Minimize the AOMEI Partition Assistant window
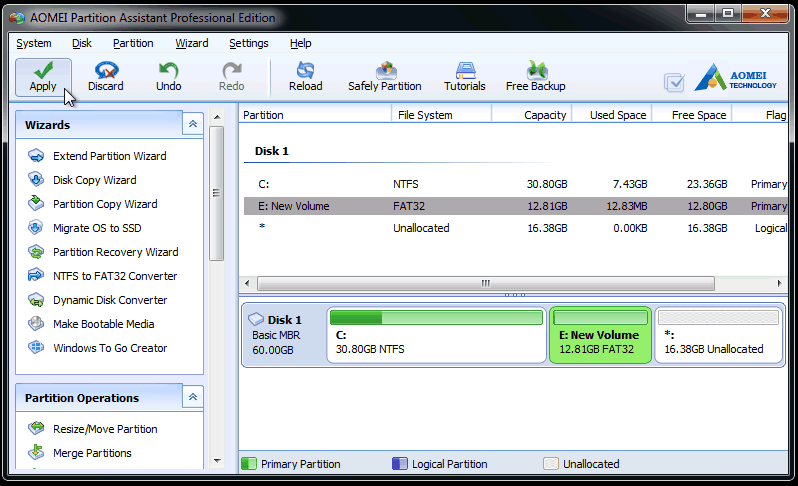 pyautogui.click(x=701, y=13)
